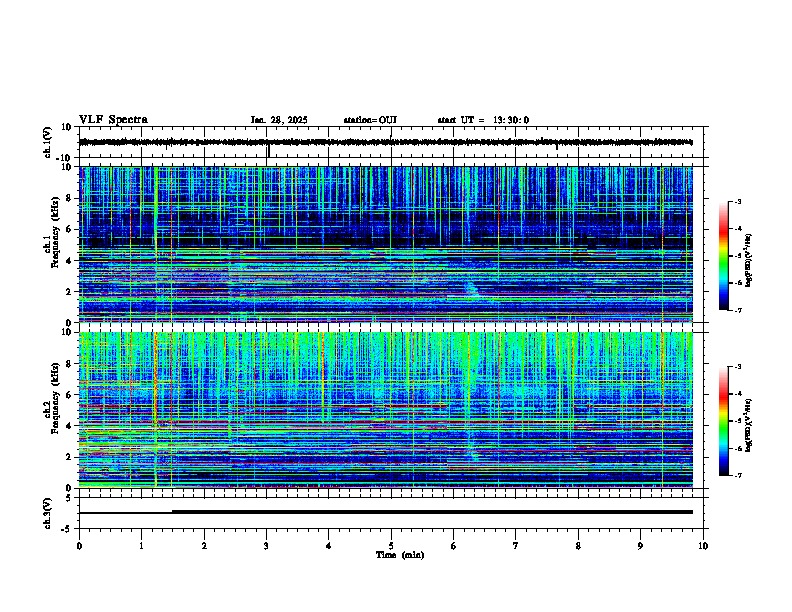
Task: Click the ch.1 spectrogram color scale bar
Action: (724, 256)
